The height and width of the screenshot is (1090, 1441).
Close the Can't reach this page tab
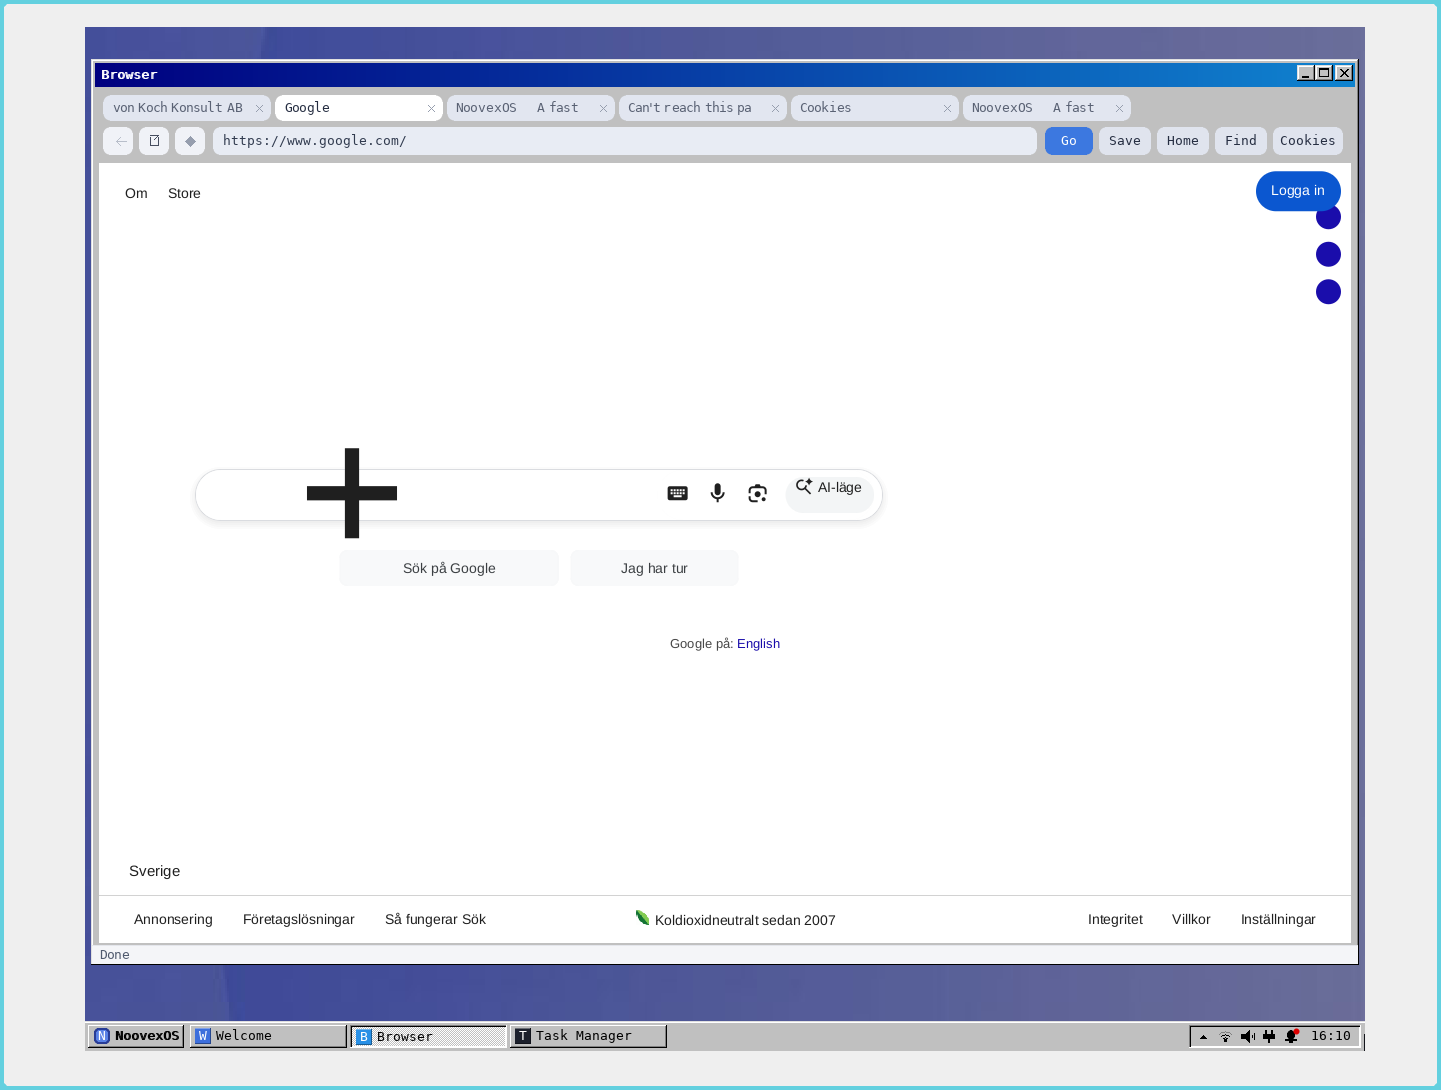775,108
